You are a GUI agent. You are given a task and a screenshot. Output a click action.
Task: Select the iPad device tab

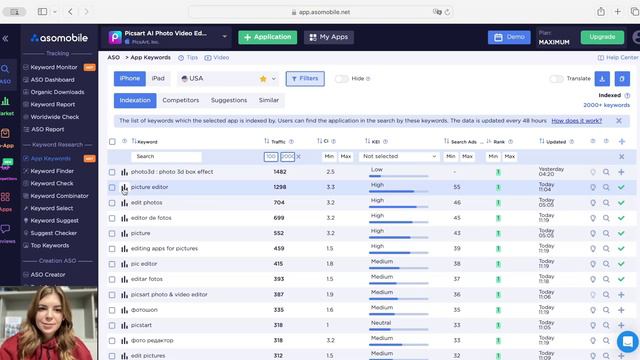[x=158, y=79]
